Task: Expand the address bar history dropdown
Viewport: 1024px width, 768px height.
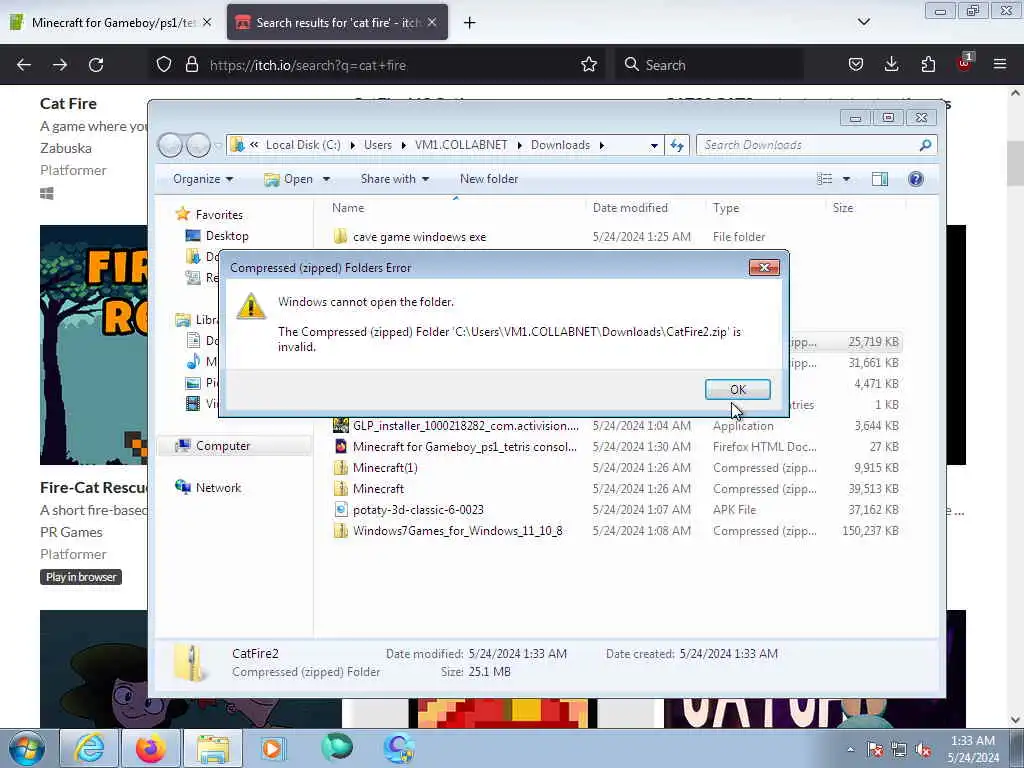Action: 654,145
